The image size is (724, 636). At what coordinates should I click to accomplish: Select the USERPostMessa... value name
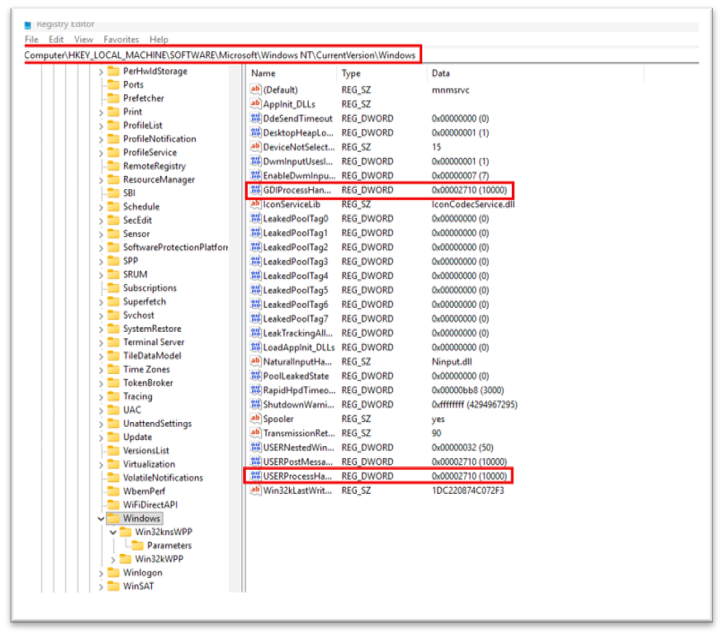[x=298, y=462]
